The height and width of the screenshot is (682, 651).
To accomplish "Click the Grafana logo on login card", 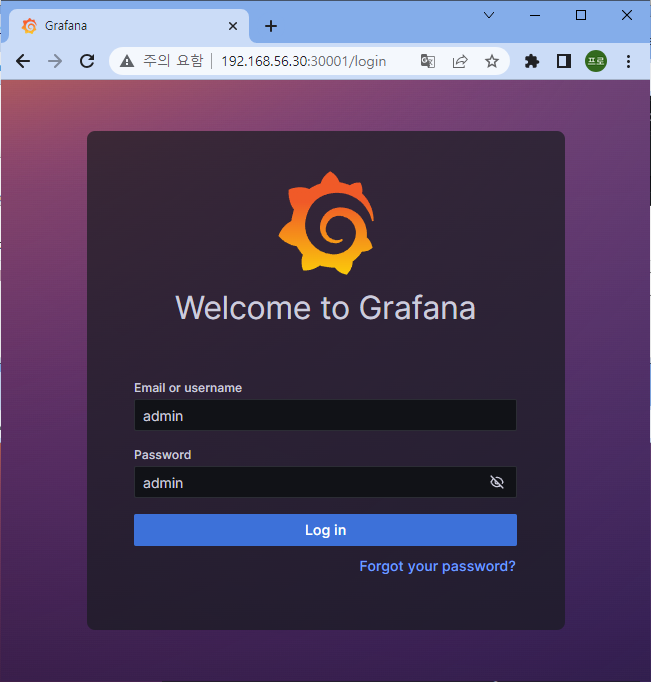I will tap(327, 223).
